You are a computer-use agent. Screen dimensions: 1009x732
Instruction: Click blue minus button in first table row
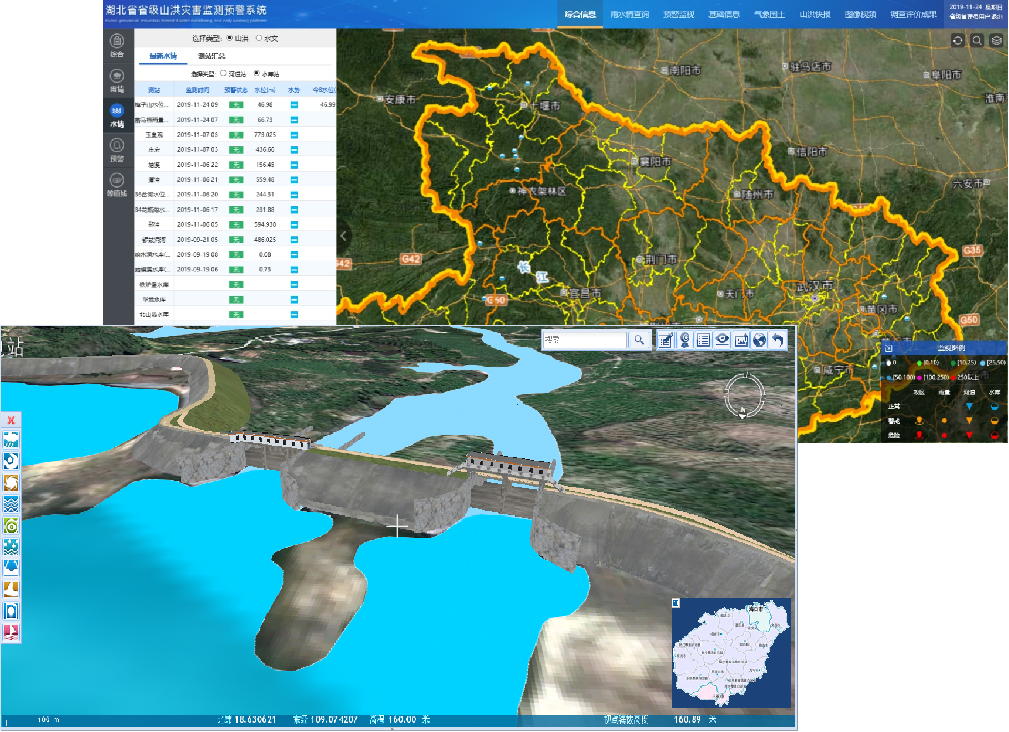tap(294, 104)
